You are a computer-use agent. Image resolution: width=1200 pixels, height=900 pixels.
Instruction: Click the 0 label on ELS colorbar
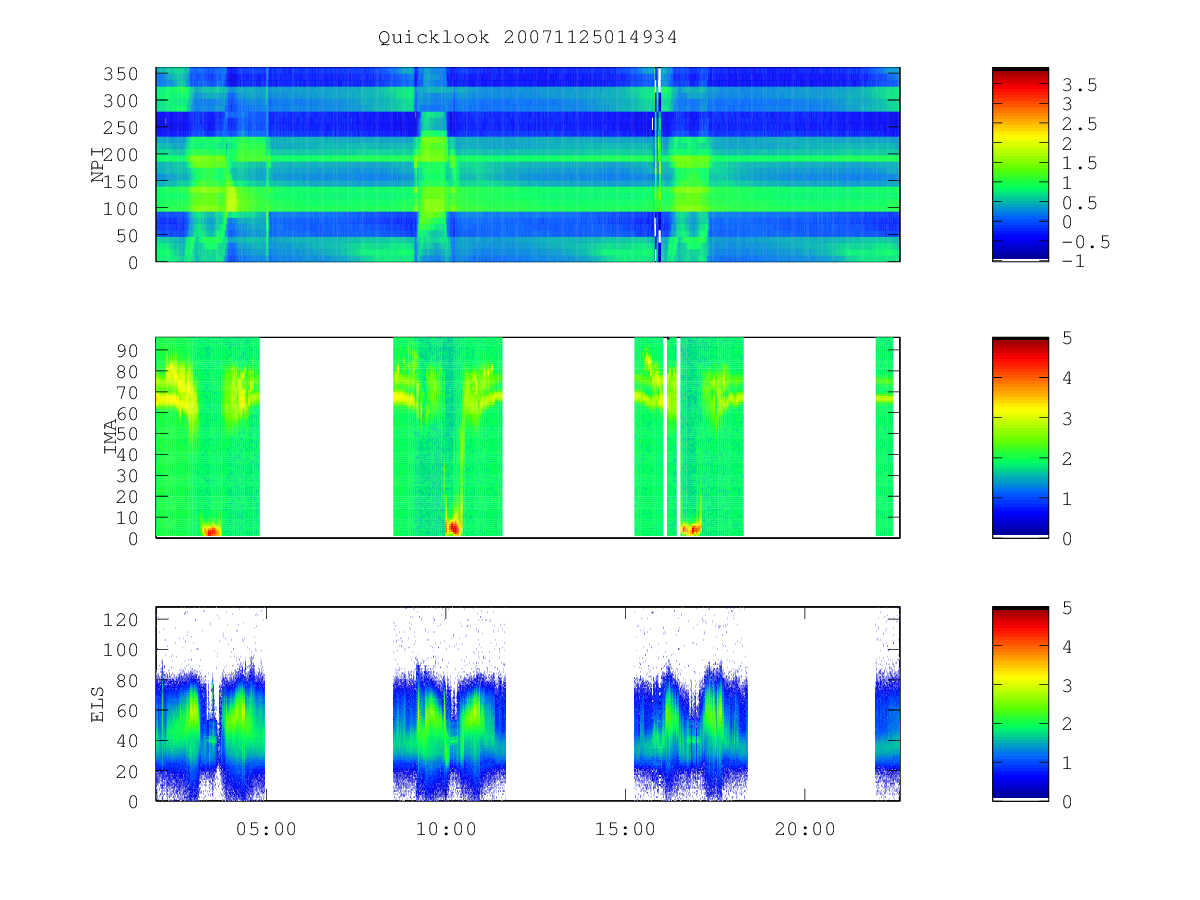(x=1067, y=801)
